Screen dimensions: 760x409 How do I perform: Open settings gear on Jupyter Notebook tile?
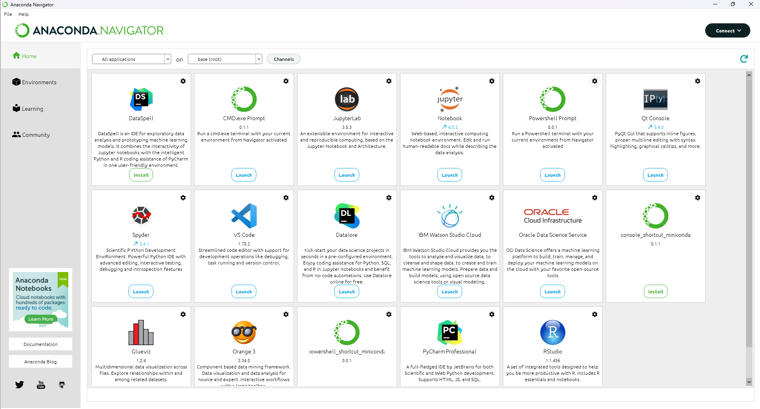[491, 81]
